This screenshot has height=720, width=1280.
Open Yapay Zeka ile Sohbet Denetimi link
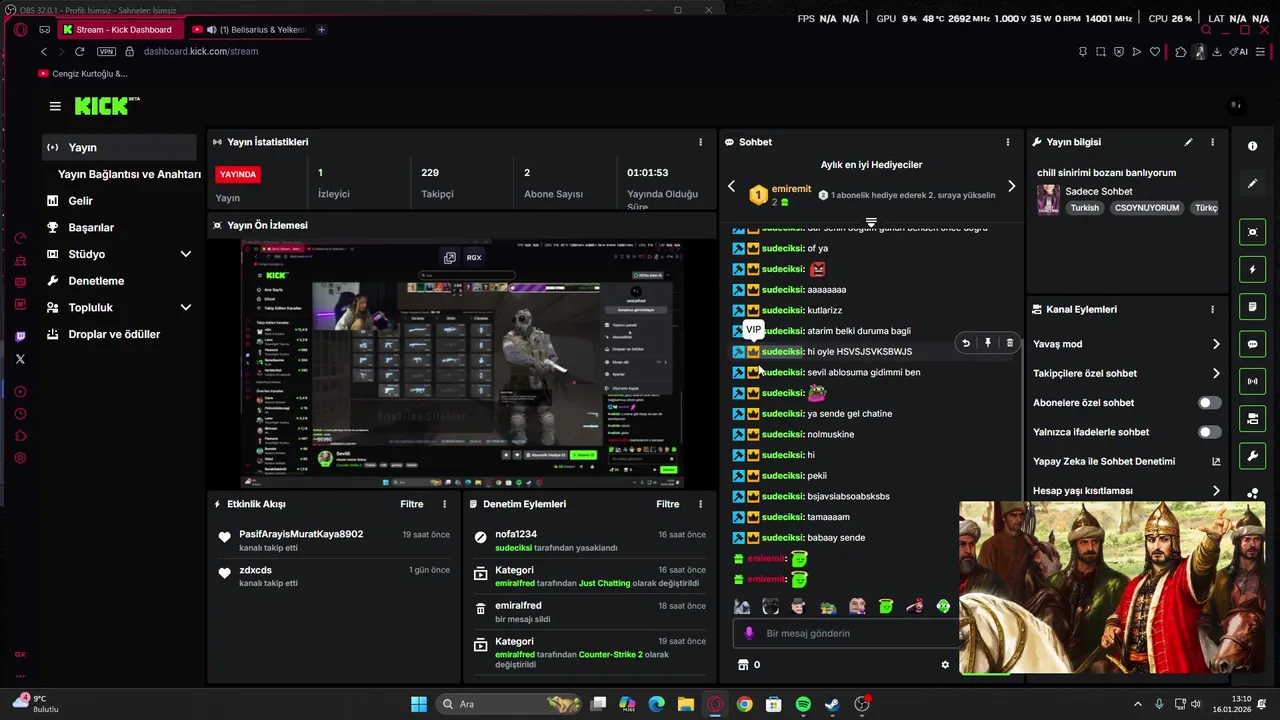point(1127,462)
